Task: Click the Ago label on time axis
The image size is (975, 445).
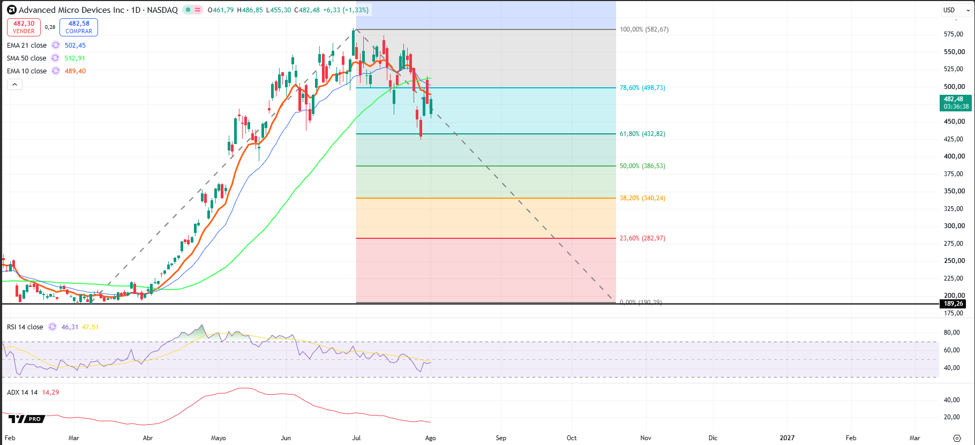Action: point(430,438)
